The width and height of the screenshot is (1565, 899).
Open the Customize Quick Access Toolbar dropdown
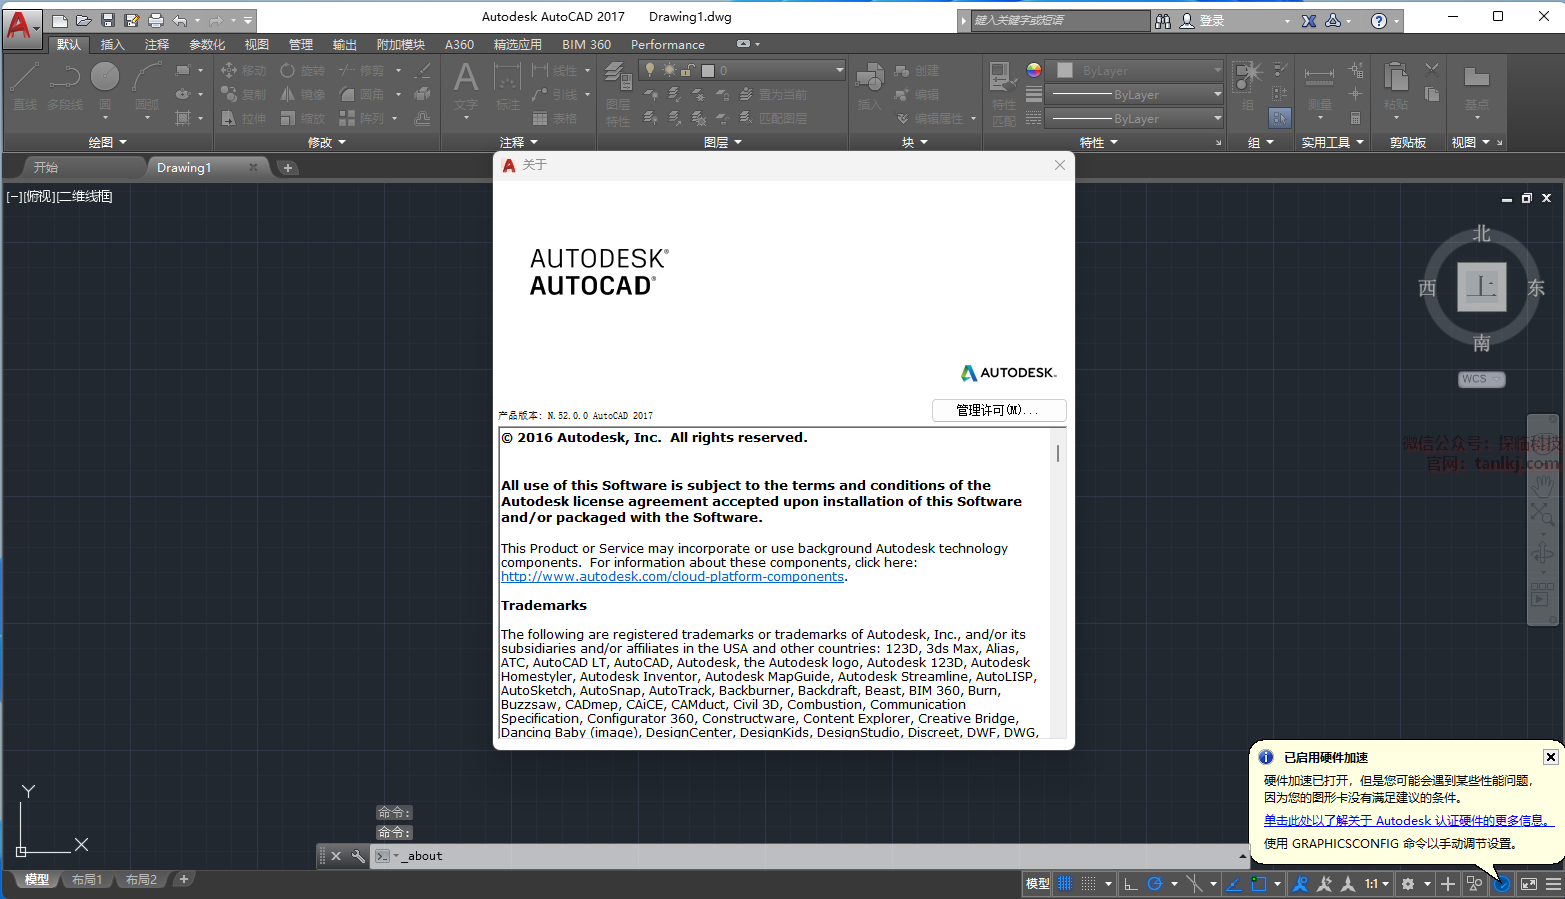(248, 20)
